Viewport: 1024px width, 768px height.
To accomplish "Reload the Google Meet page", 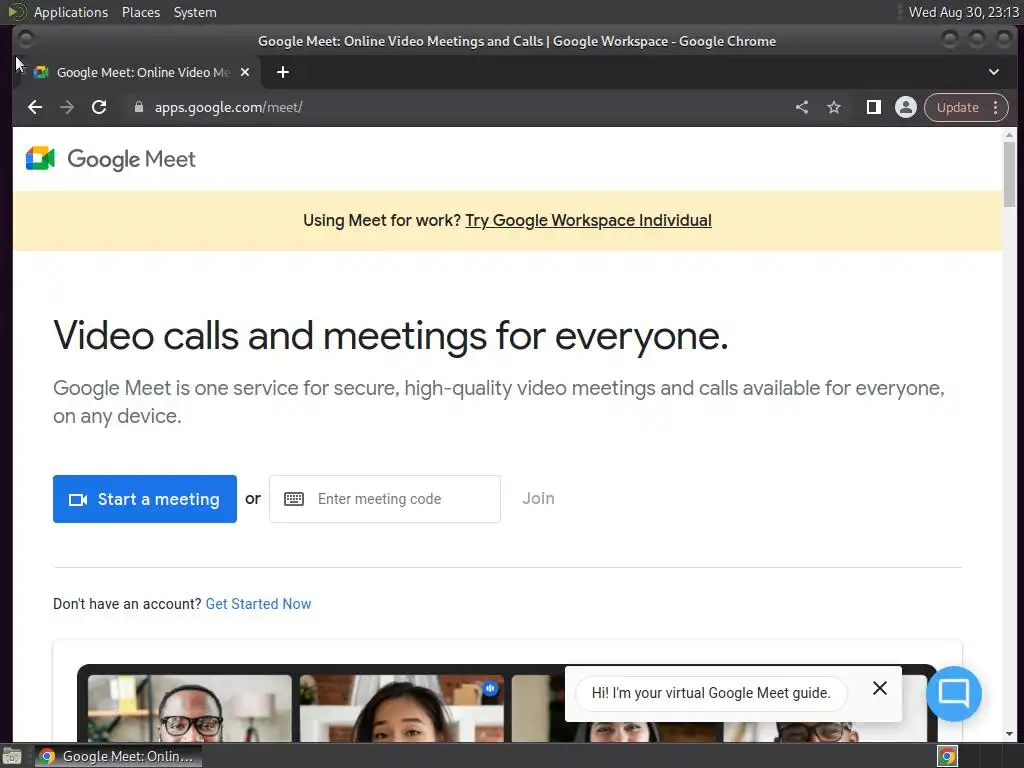I will tap(99, 107).
